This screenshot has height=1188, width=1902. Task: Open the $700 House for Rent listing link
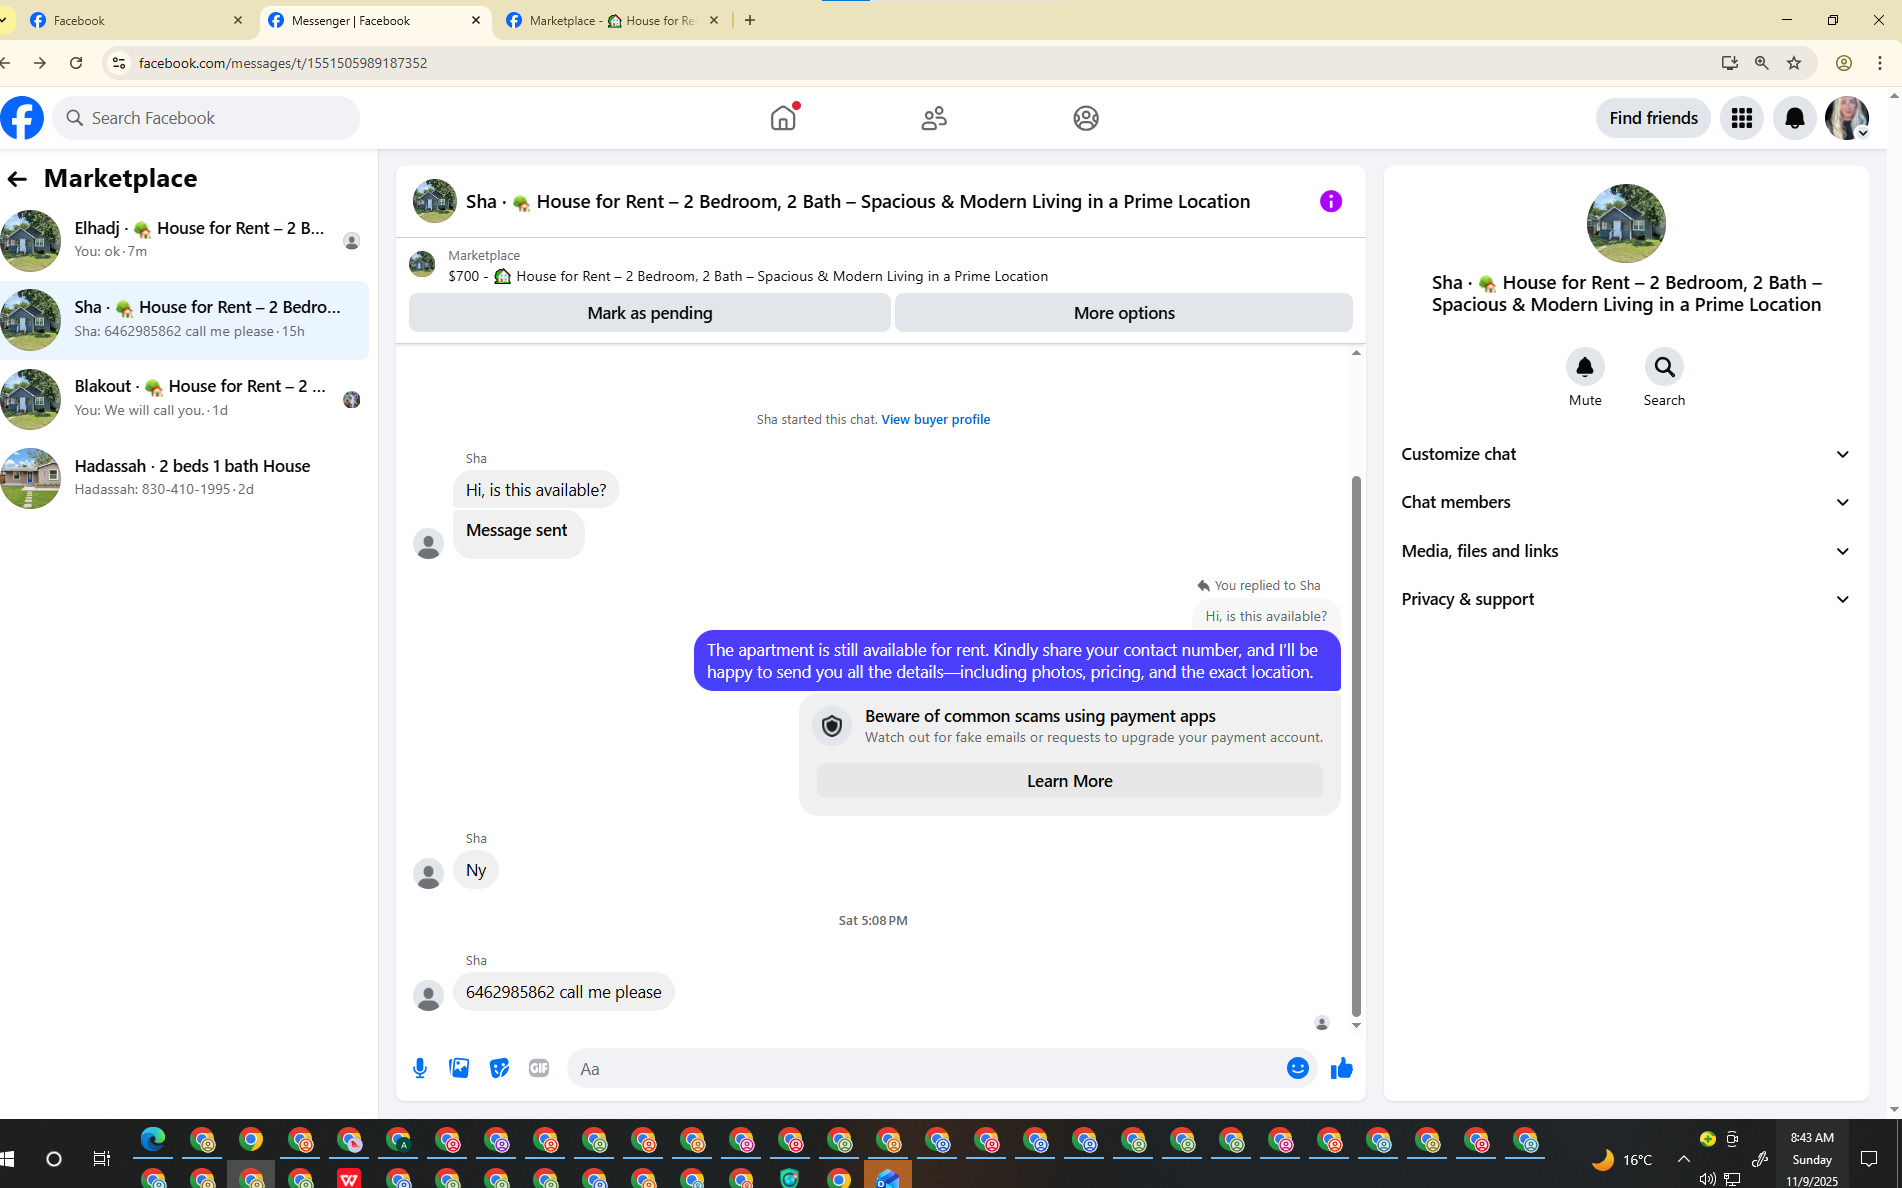tap(748, 276)
